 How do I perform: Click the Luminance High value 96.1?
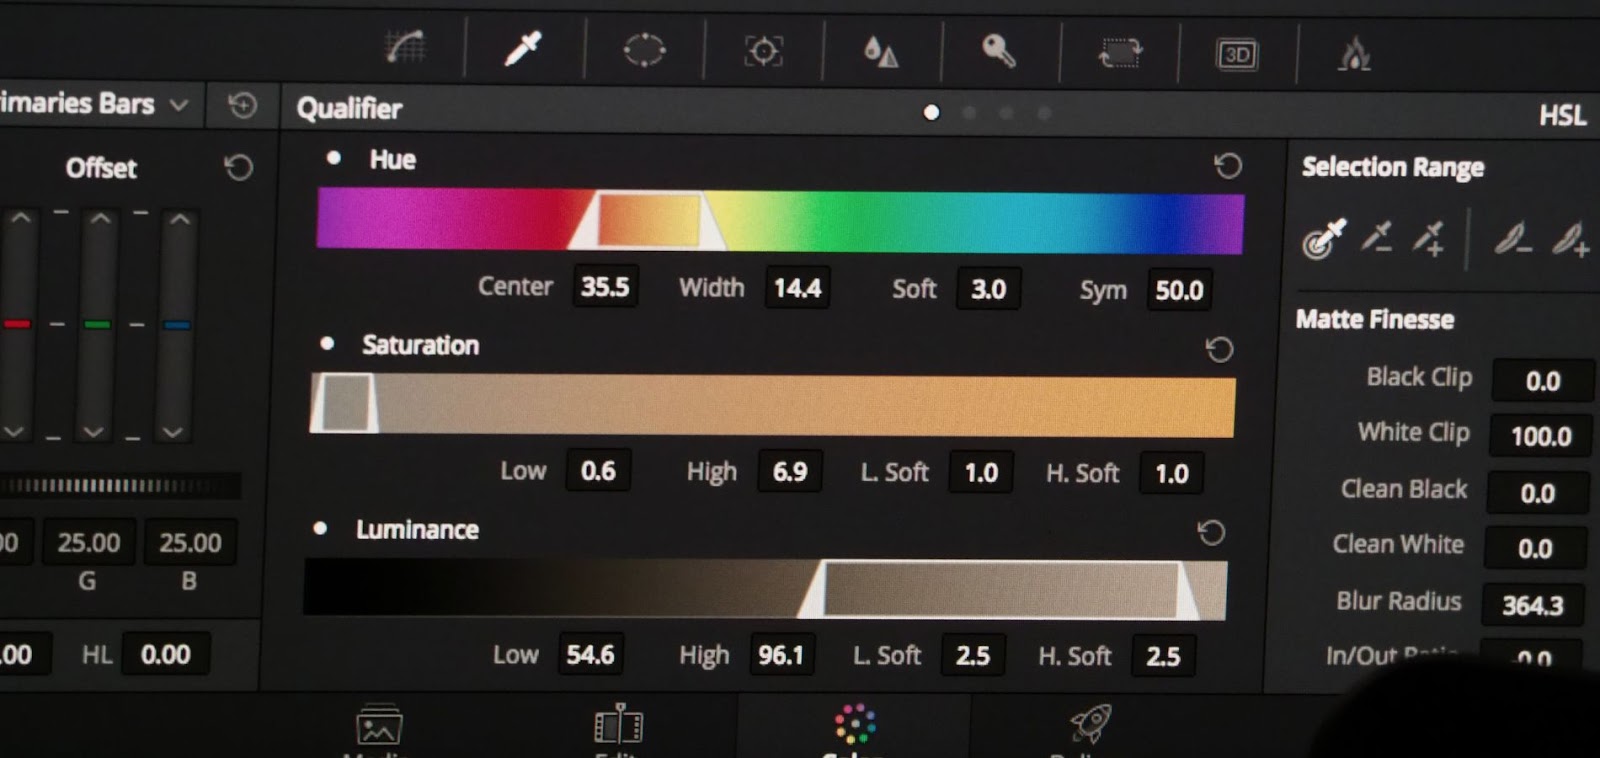tap(781, 656)
